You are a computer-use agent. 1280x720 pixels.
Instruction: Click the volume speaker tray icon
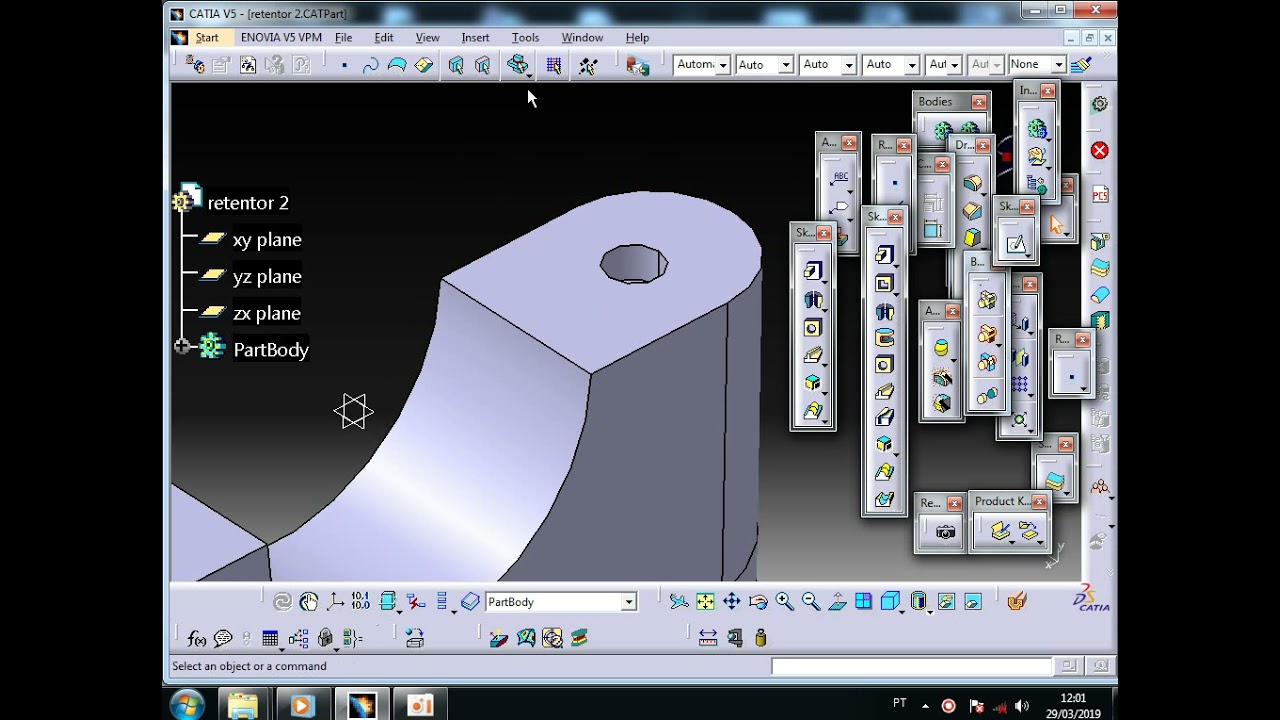click(1022, 706)
